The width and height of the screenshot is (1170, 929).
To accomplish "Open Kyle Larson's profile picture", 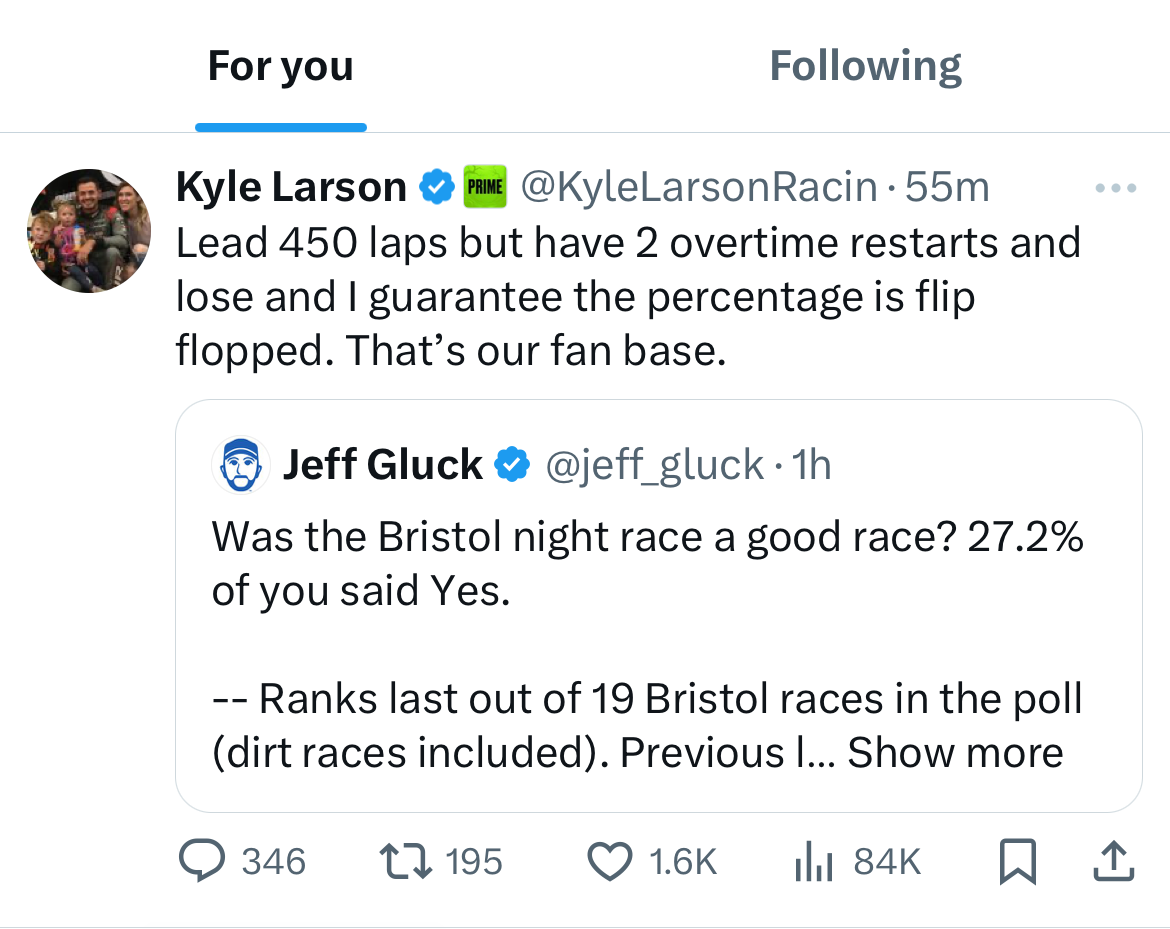I will (x=89, y=231).
